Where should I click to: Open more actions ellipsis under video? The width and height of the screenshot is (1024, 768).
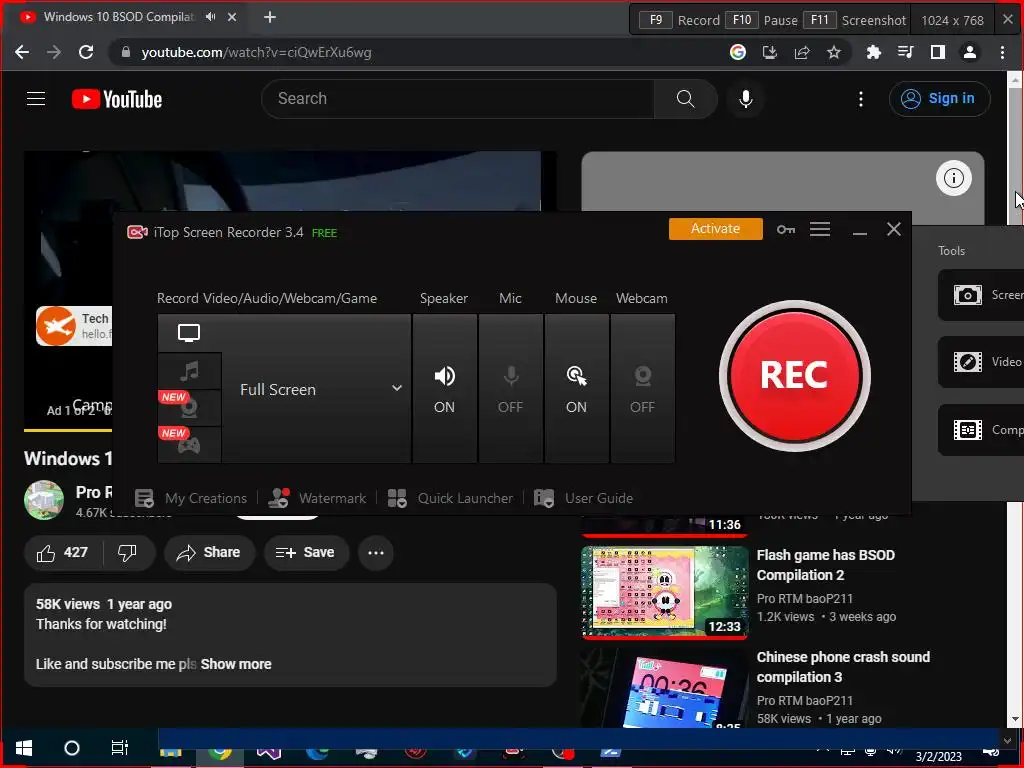click(376, 552)
